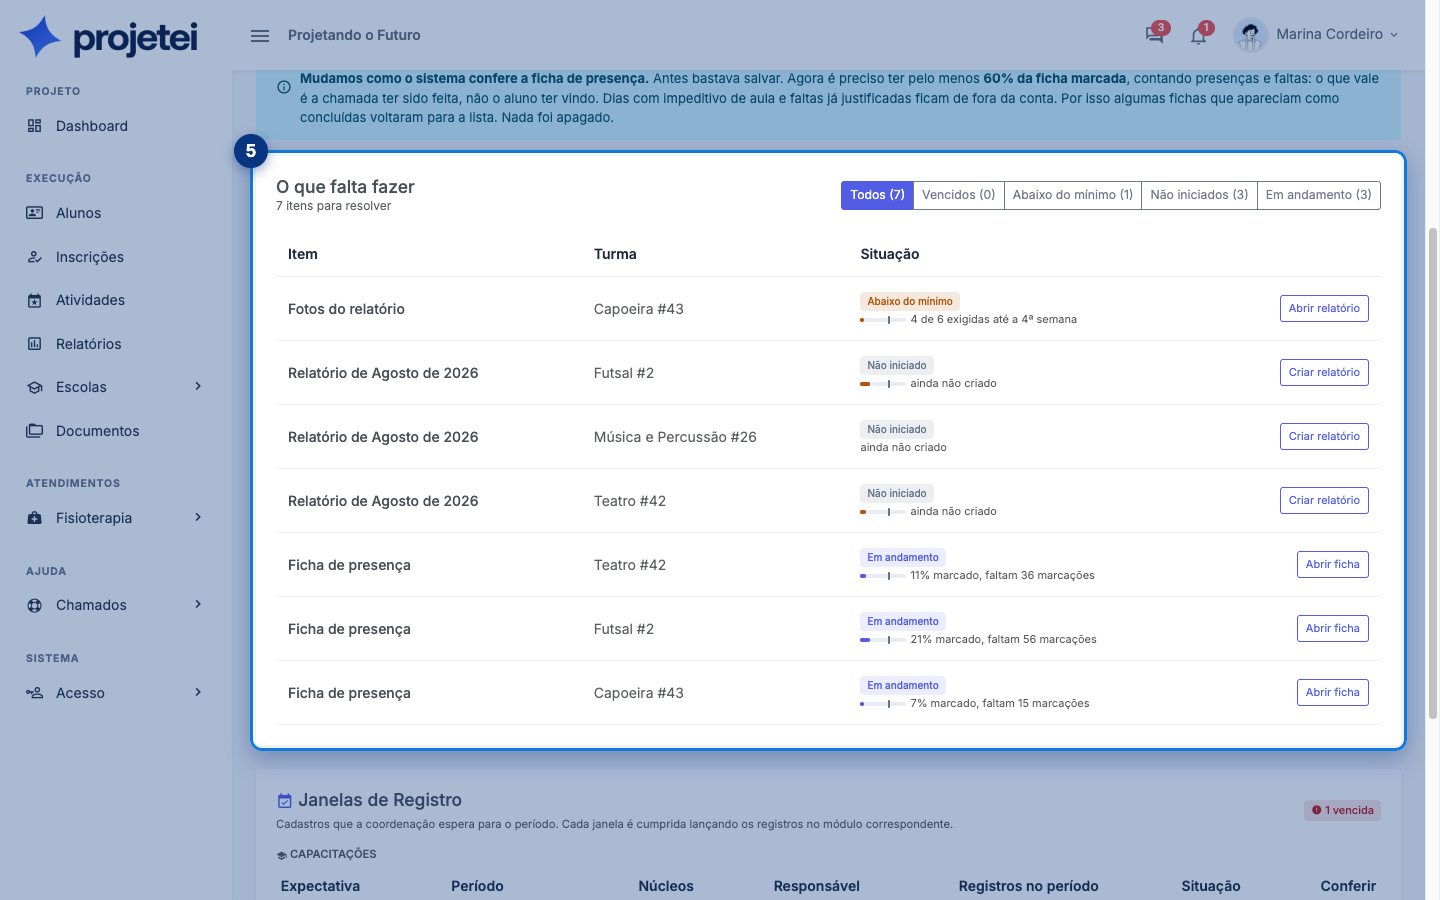The height and width of the screenshot is (900, 1440).
Task: Click the Janelas de Registro calendar icon
Action: tap(285, 800)
